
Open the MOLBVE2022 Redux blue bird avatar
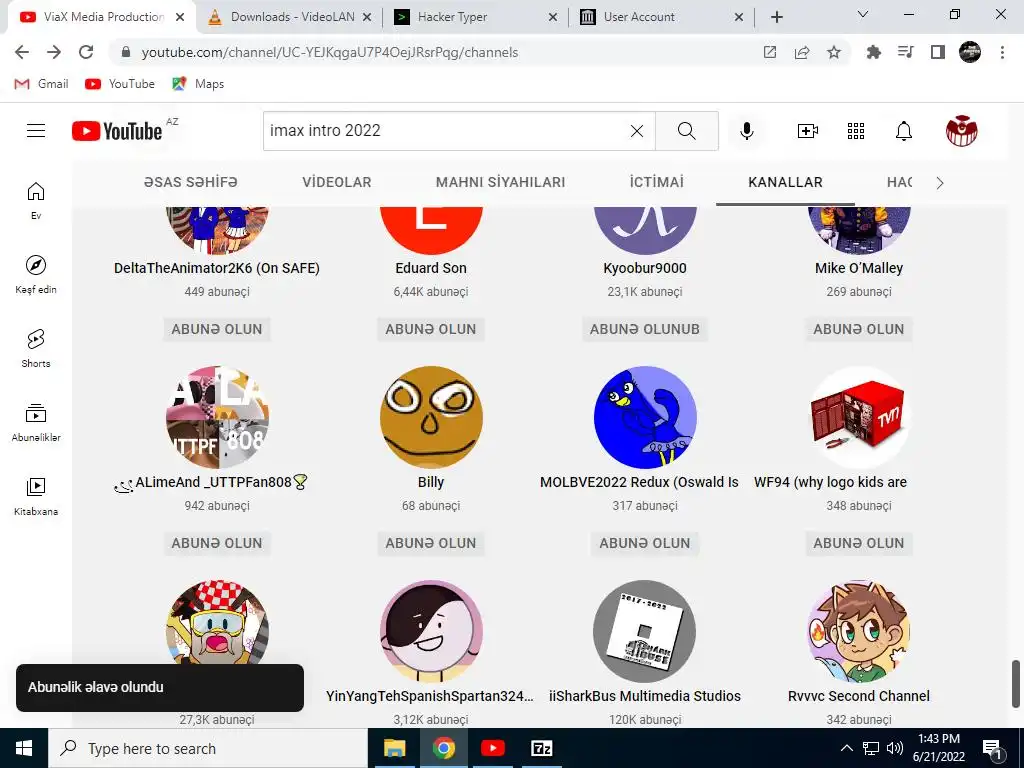coord(645,417)
